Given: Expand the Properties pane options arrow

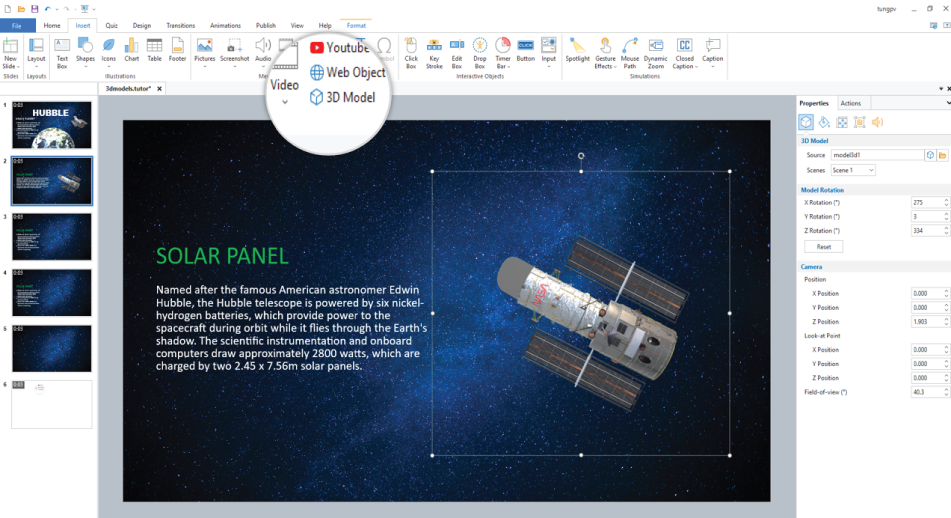Looking at the screenshot, I should coord(948,103).
